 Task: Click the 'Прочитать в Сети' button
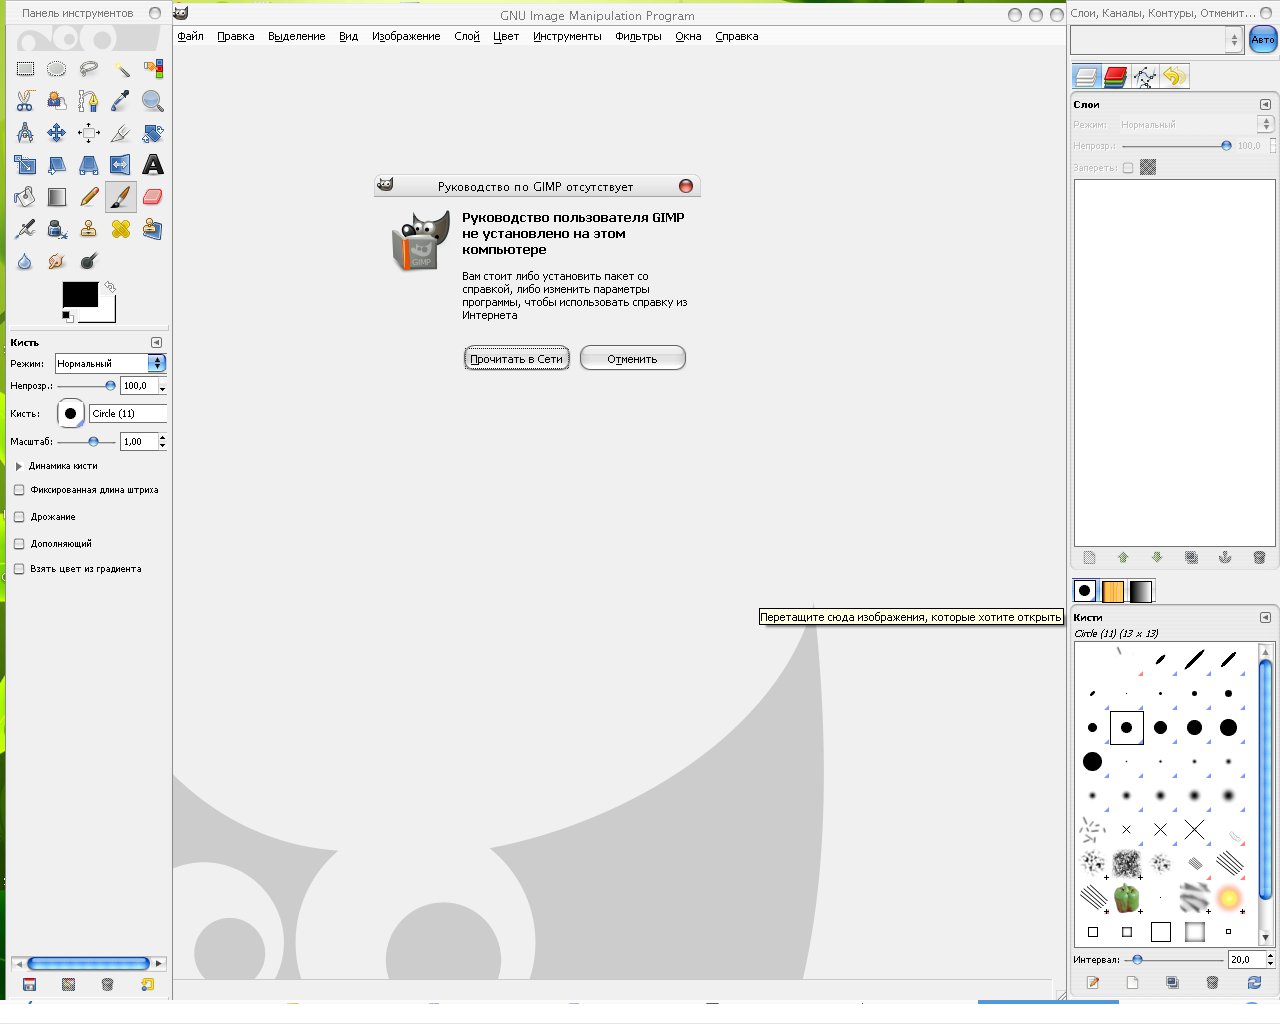pos(517,358)
